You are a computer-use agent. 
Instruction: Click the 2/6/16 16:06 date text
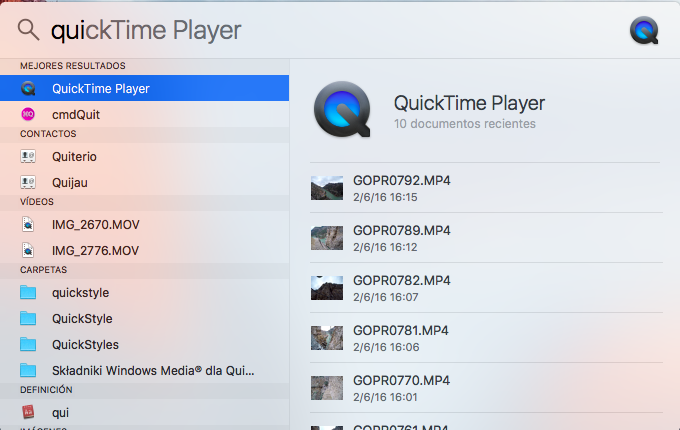click(386, 347)
